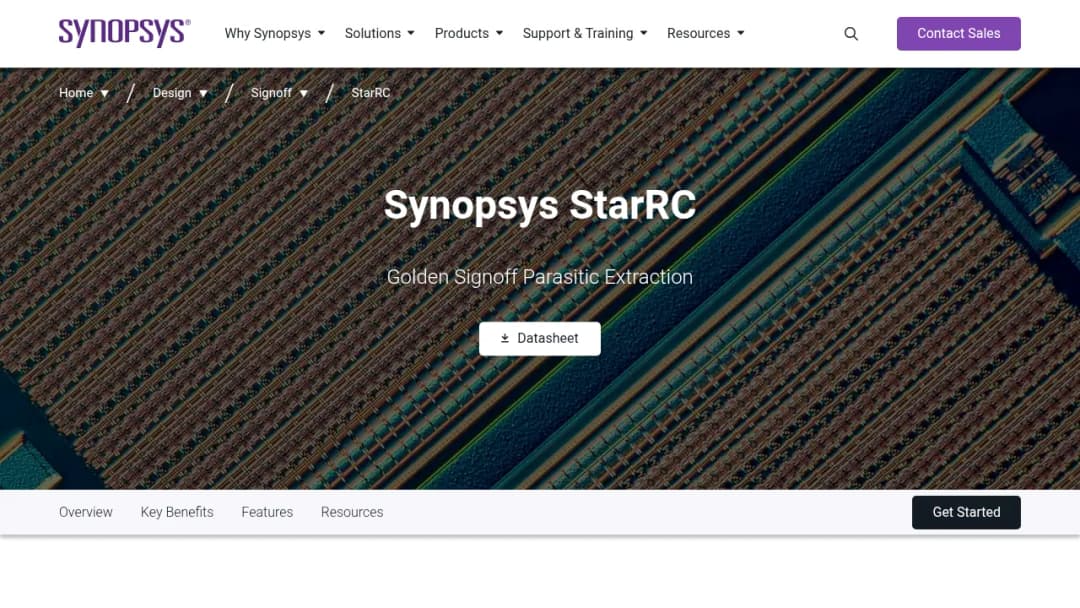Jump to the Key Benefits section tab
This screenshot has width=1080, height=608.
tap(177, 512)
